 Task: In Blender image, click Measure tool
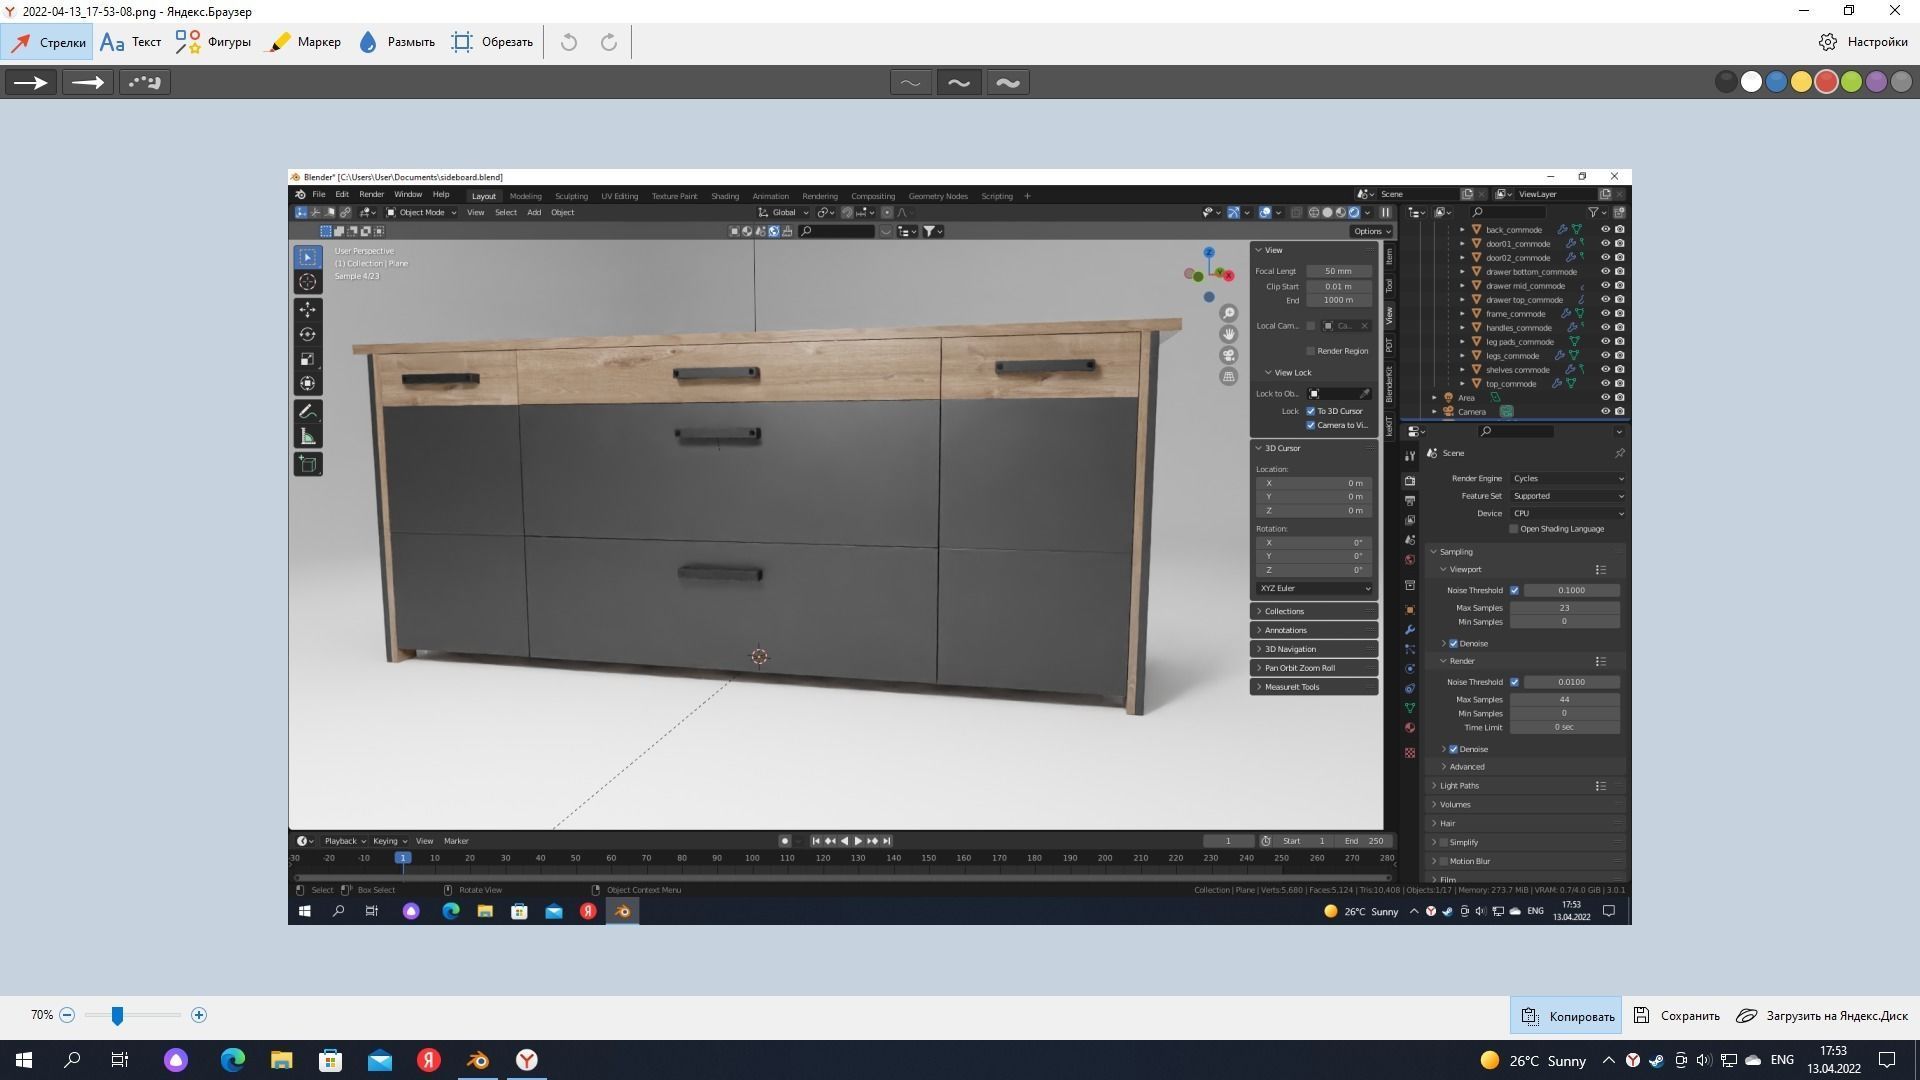tap(308, 436)
